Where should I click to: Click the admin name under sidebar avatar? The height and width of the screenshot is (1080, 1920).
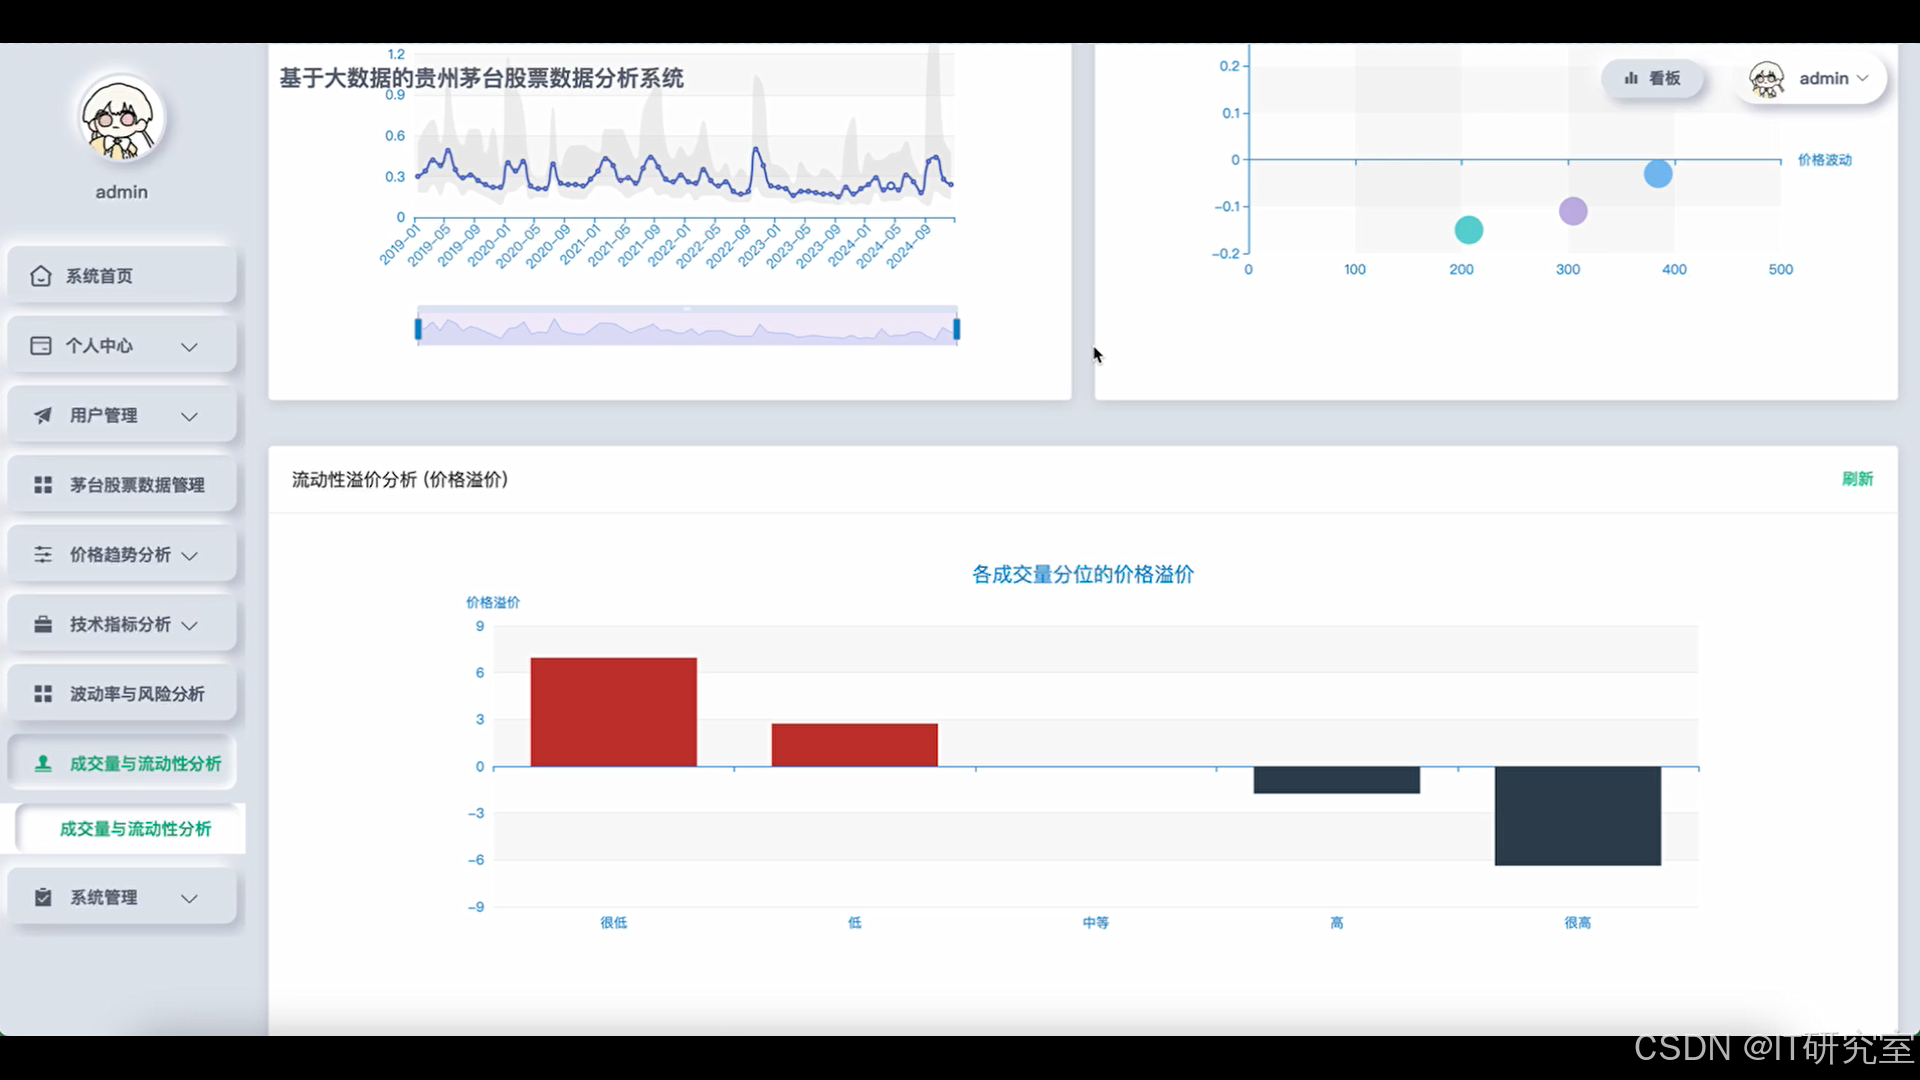tap(121, 192)
